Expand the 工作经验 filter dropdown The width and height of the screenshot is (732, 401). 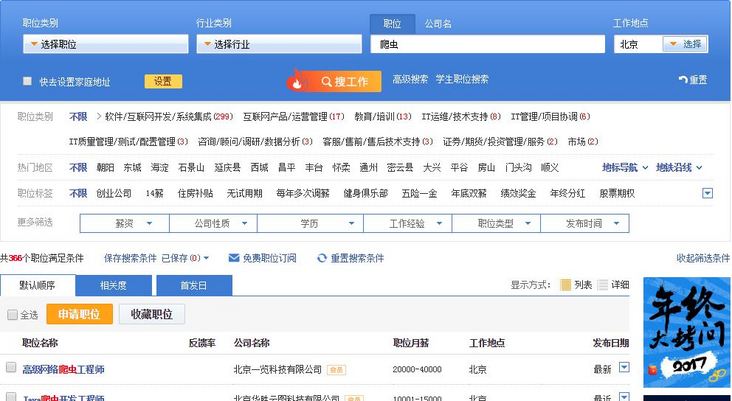408,224
